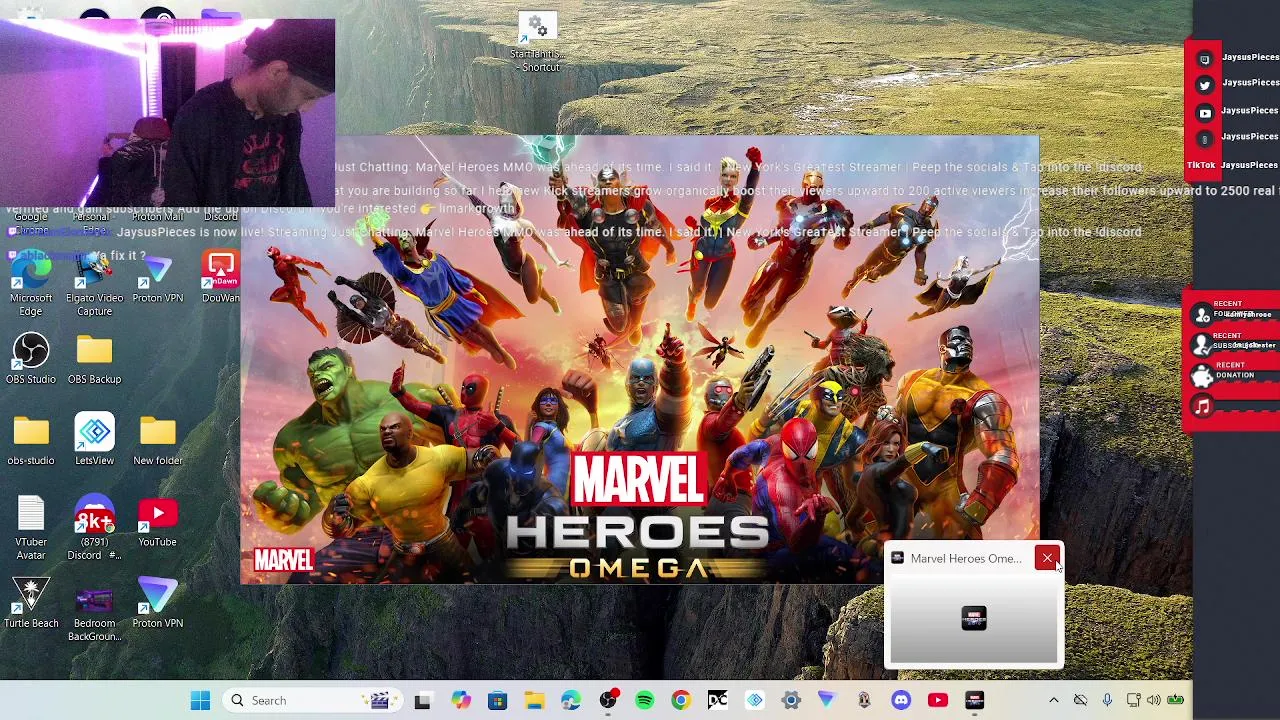Launch LetsView desktop shortcut

94,441
